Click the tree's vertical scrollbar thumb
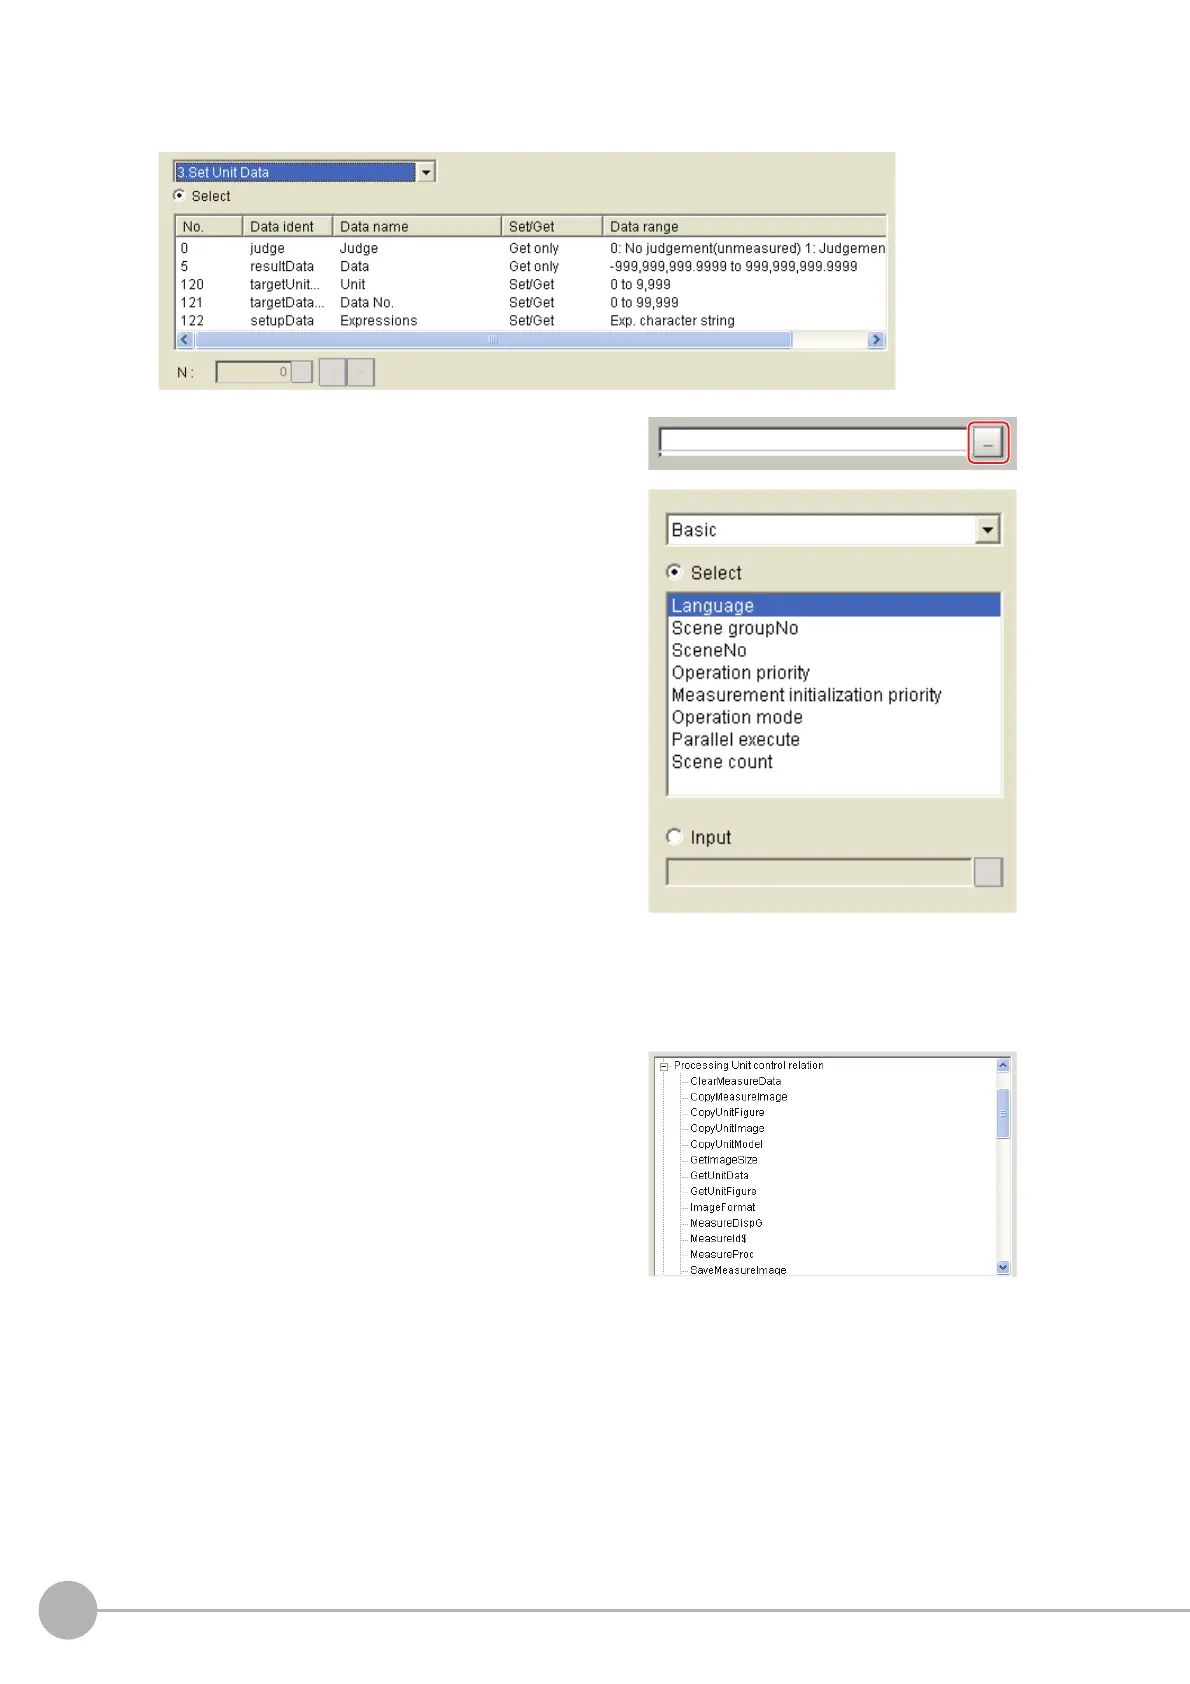This screenshot has width=1190, height=1684. 1003,1113
